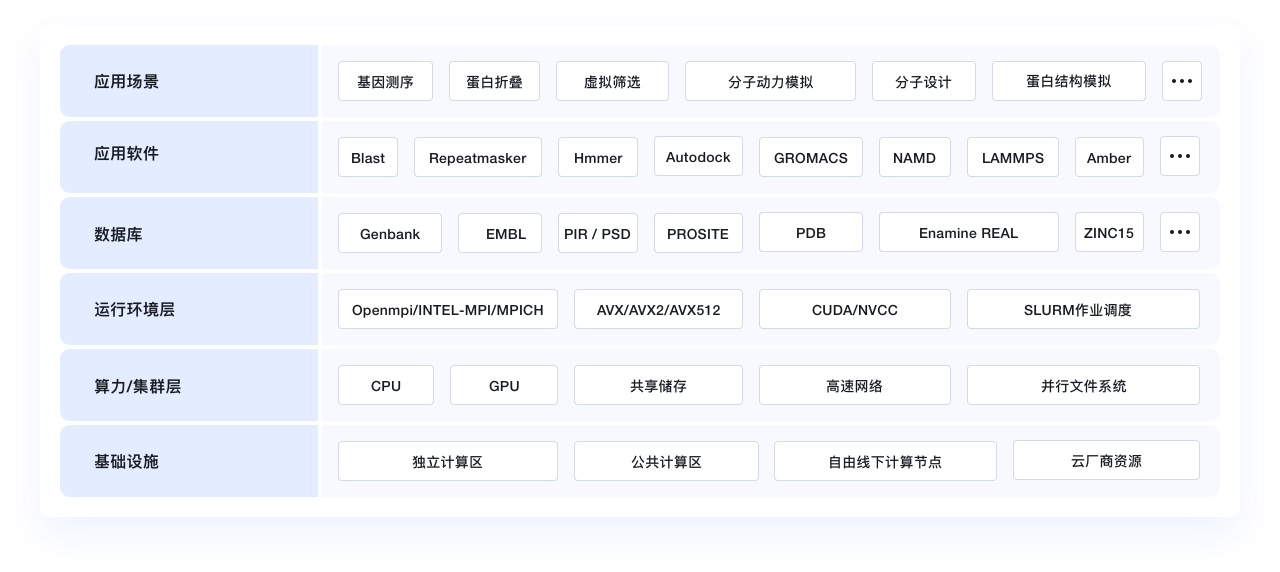The width and height of the screenshot is (1280, 572).
Task: Choose the LAMMPS software box
Action: (1013, 157)
